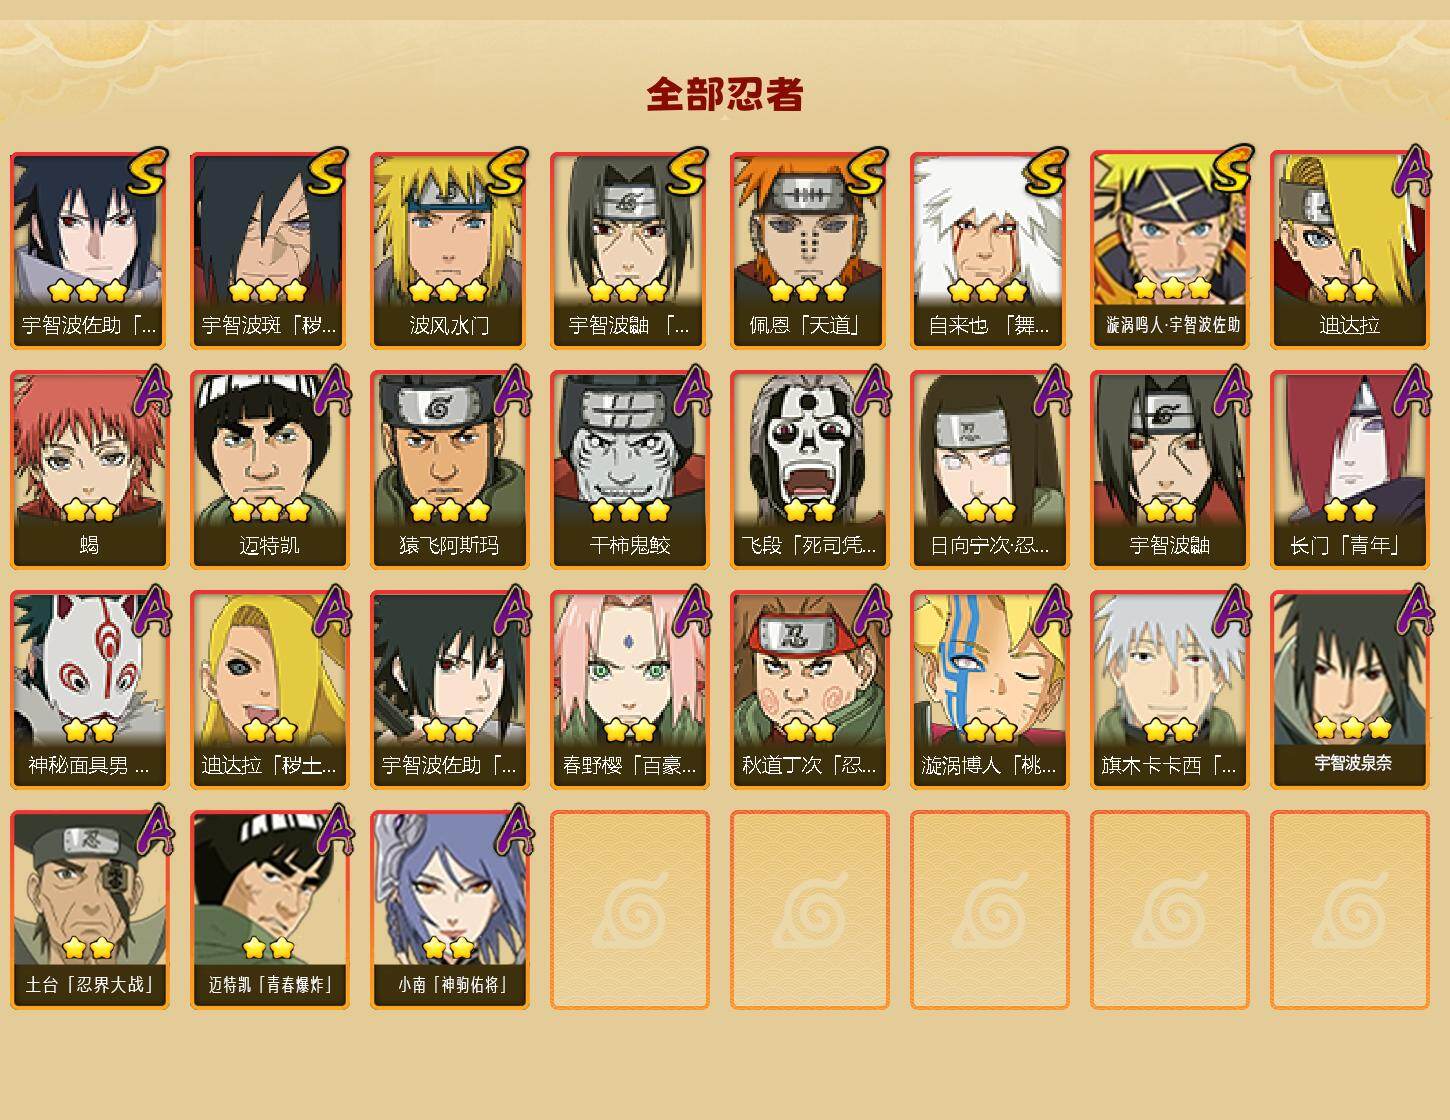
Task: Select the 旗木卡卡西 silver-haired card
Action: [1170, 690]
